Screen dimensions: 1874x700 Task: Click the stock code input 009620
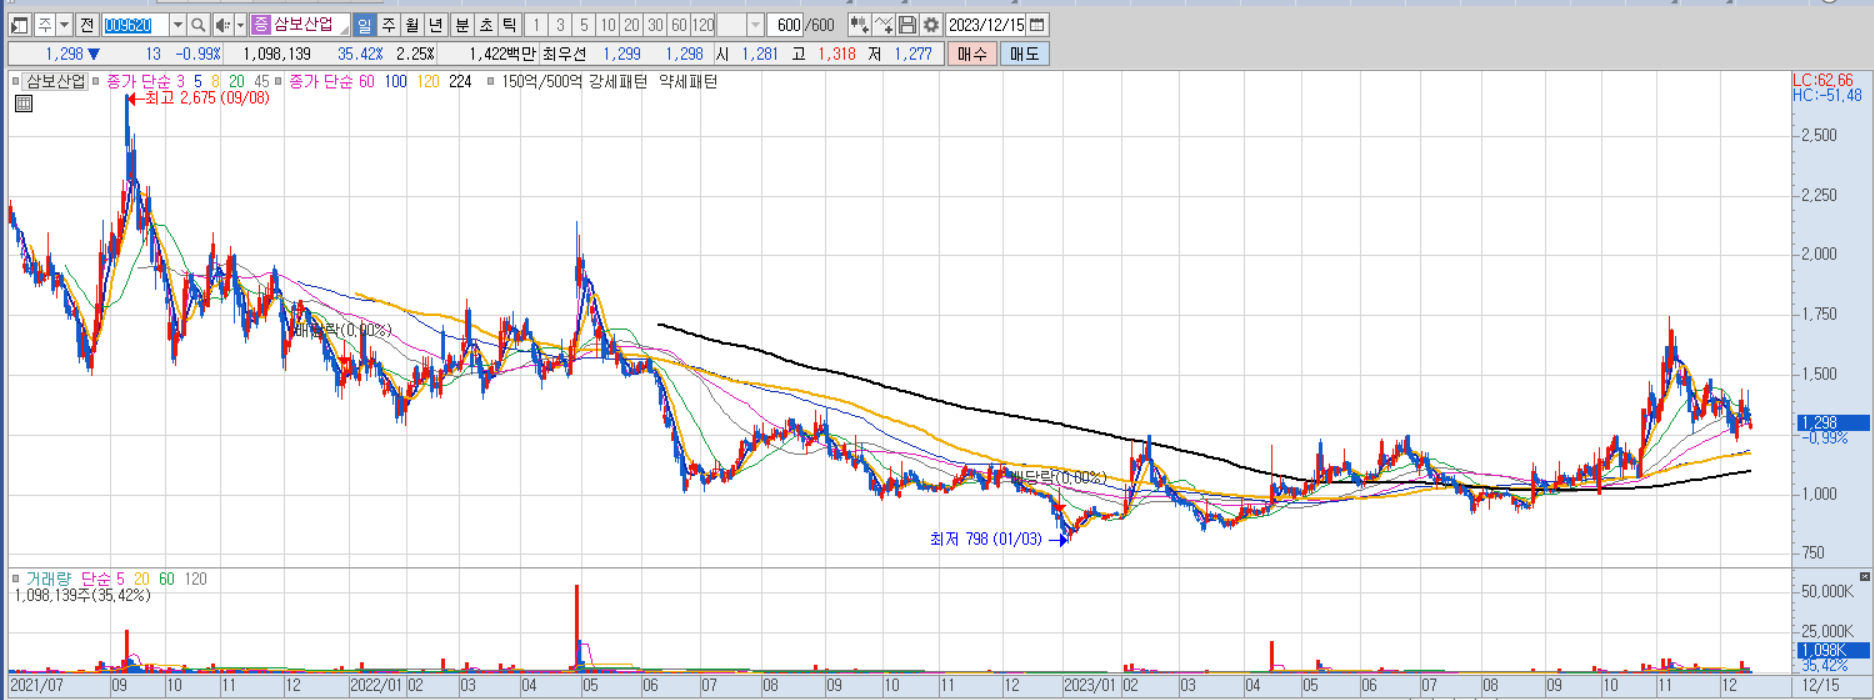[135, 25]
